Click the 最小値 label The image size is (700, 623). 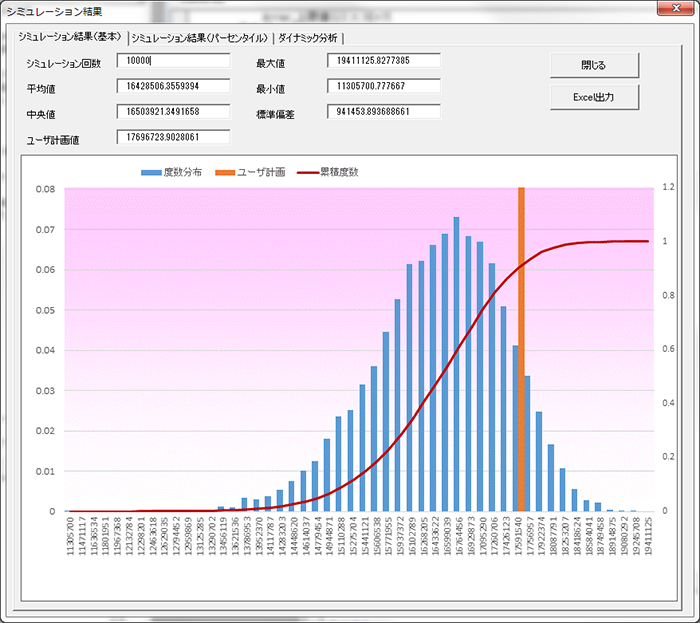[271, 89]
